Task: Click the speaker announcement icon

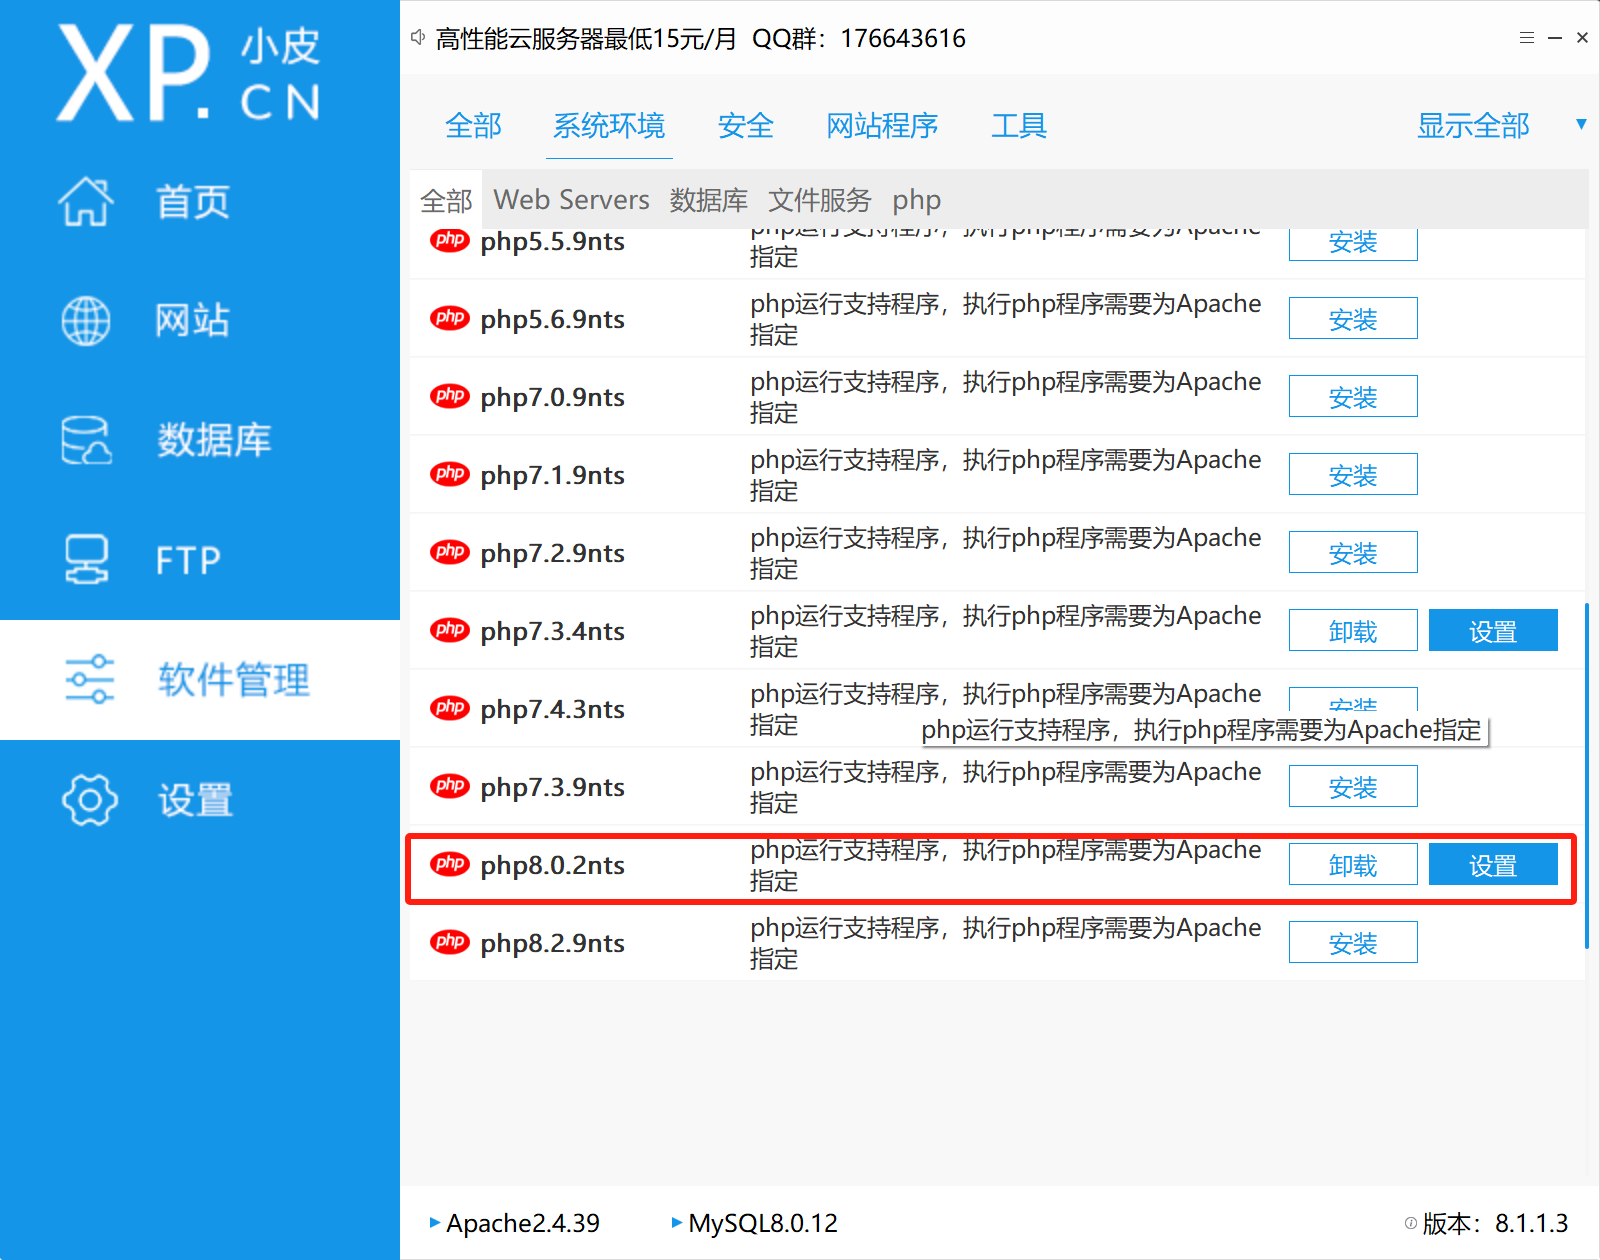Action: point(418,37)
